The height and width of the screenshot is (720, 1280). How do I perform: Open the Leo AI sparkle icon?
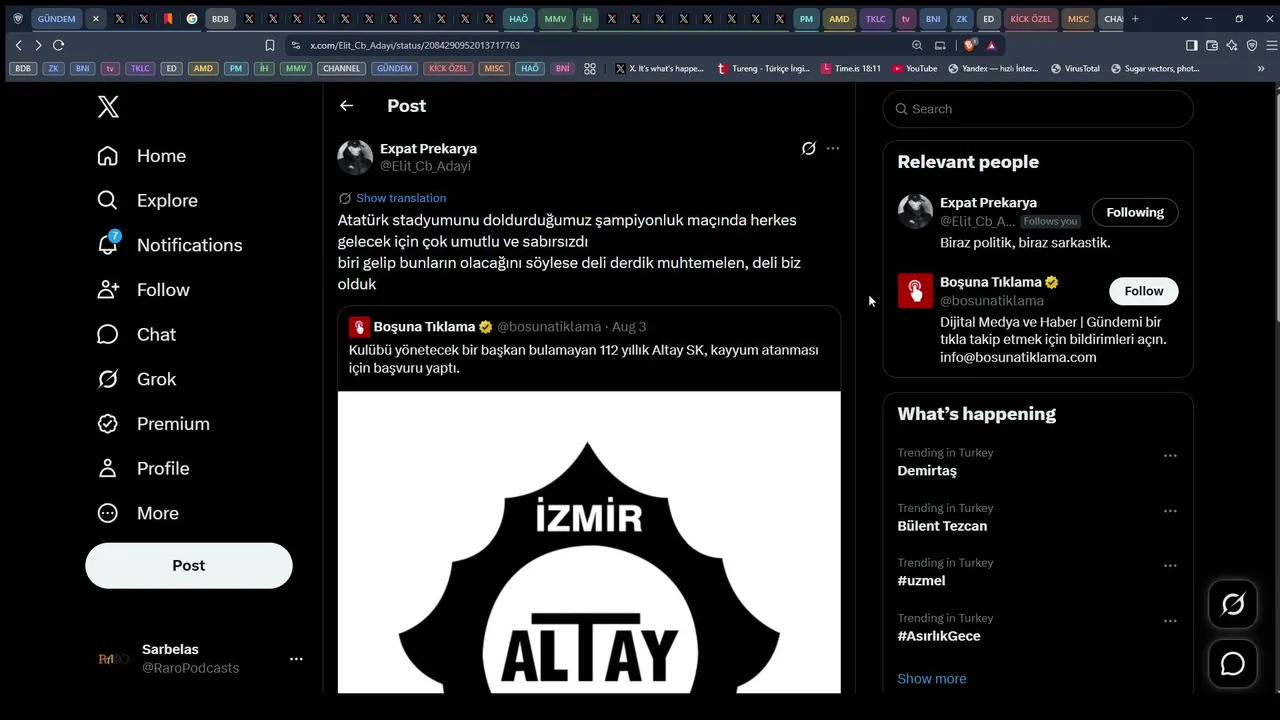(x=1232, y=45)
